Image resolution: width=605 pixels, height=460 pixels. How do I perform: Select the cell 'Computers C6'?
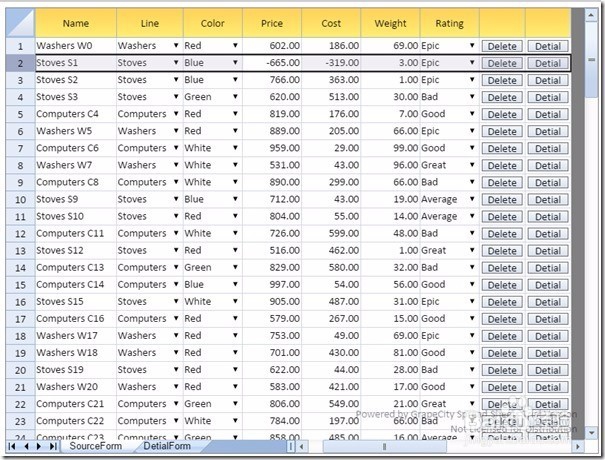click(x=76, y=148)
